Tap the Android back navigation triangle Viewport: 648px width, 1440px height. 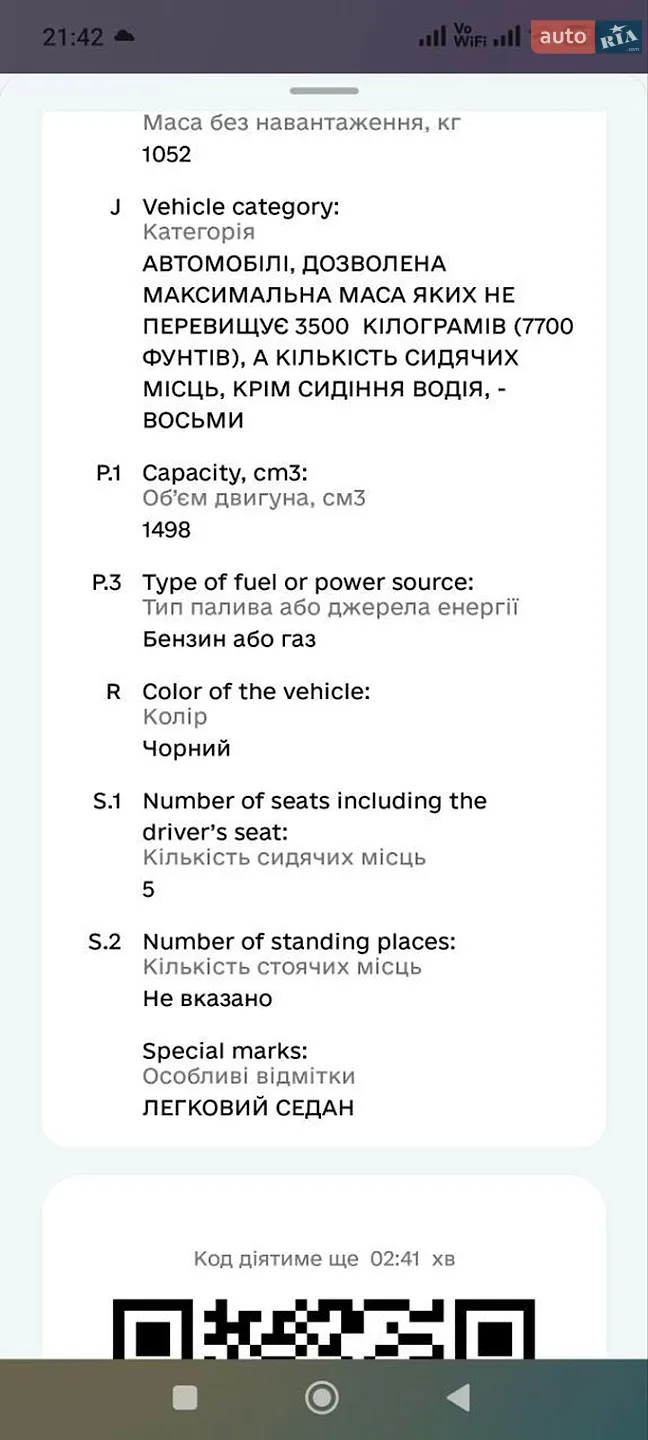pos(459,1397)
